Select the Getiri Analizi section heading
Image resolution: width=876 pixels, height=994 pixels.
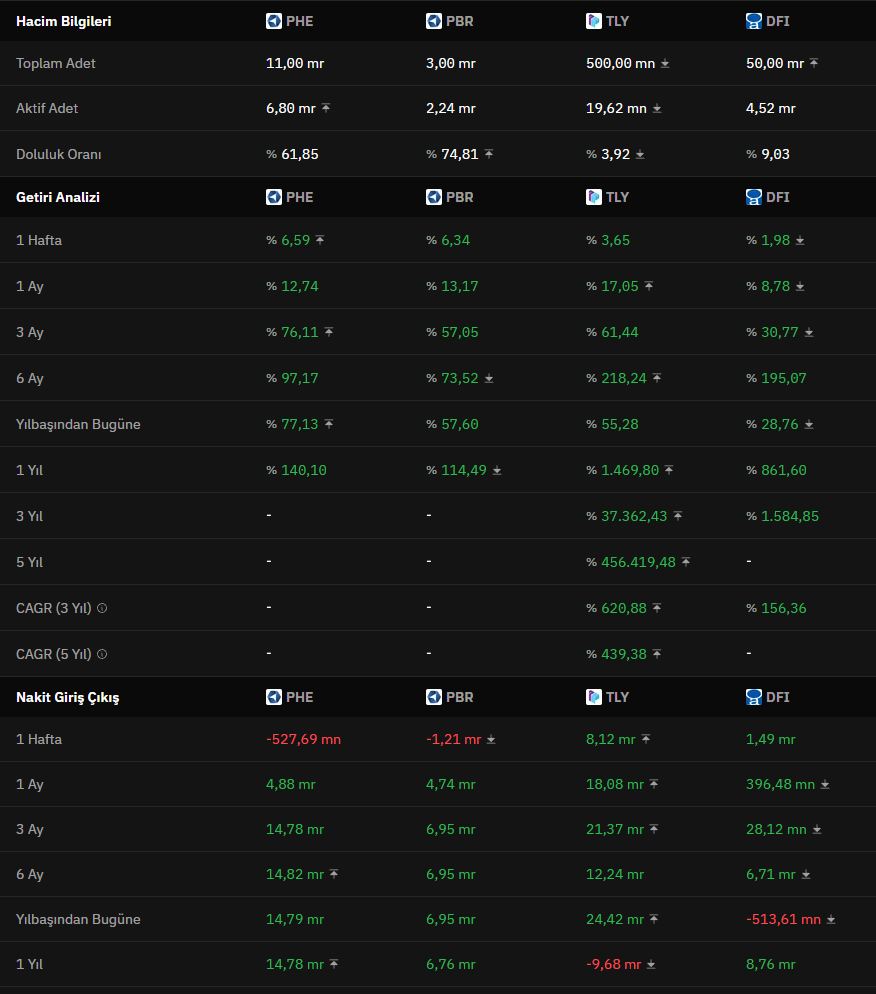click(58, 197)
